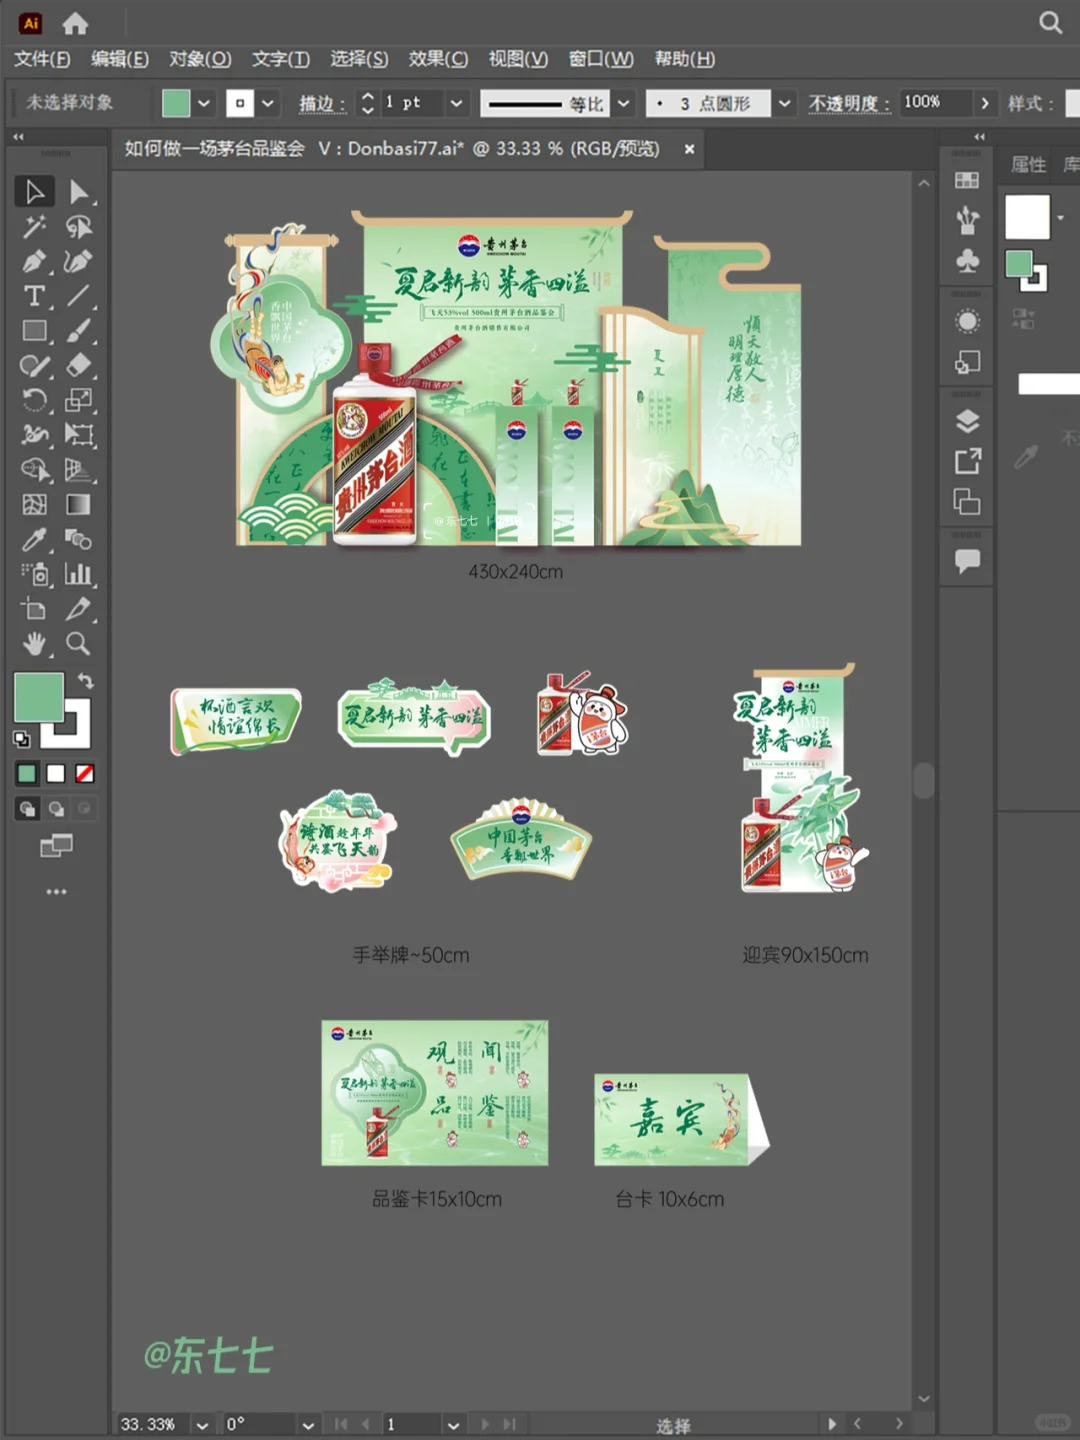Select the Symbol Sprayer tool
The image size is (1080, 1440).
34,574
